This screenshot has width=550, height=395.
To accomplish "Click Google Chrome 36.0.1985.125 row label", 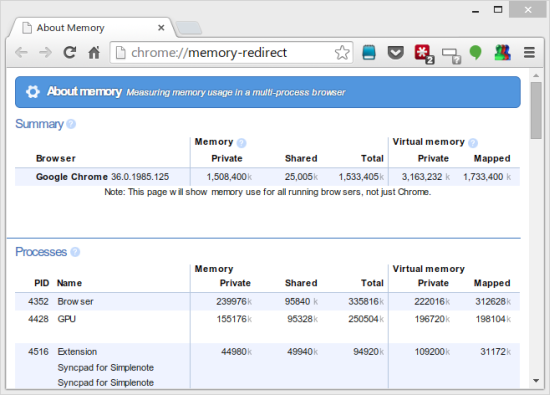I will click(102, 176).
